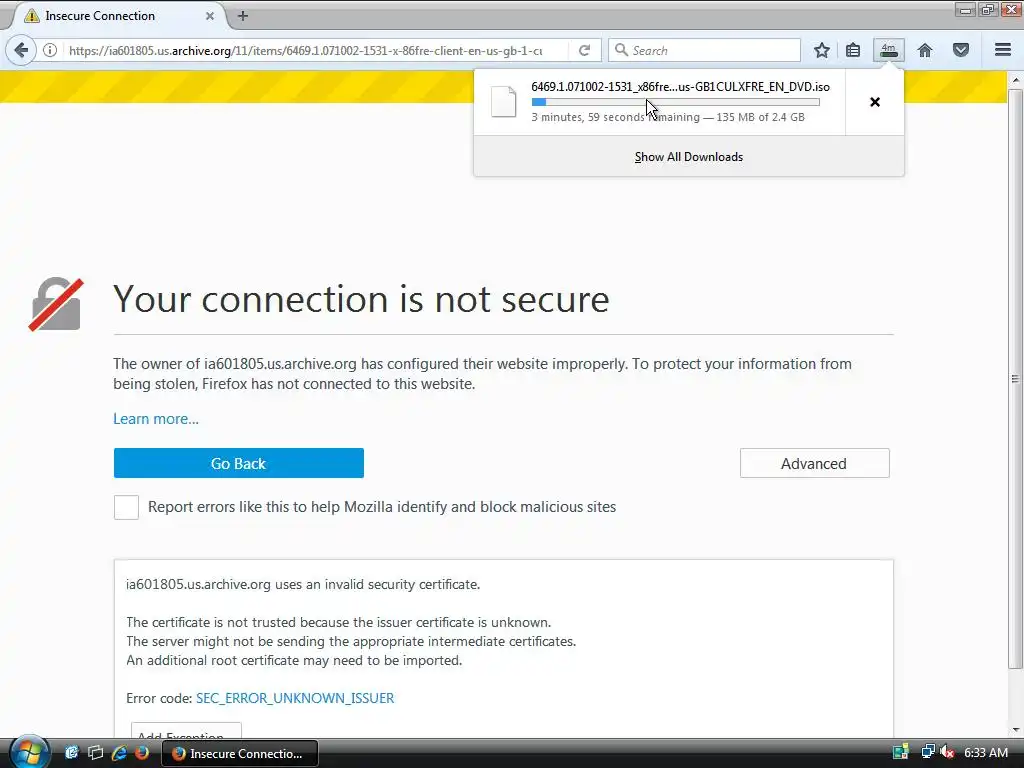Select the Insecure Connection tab
Image resolution: width=1024 pixels, height=768 pixels.
(118, 16)
